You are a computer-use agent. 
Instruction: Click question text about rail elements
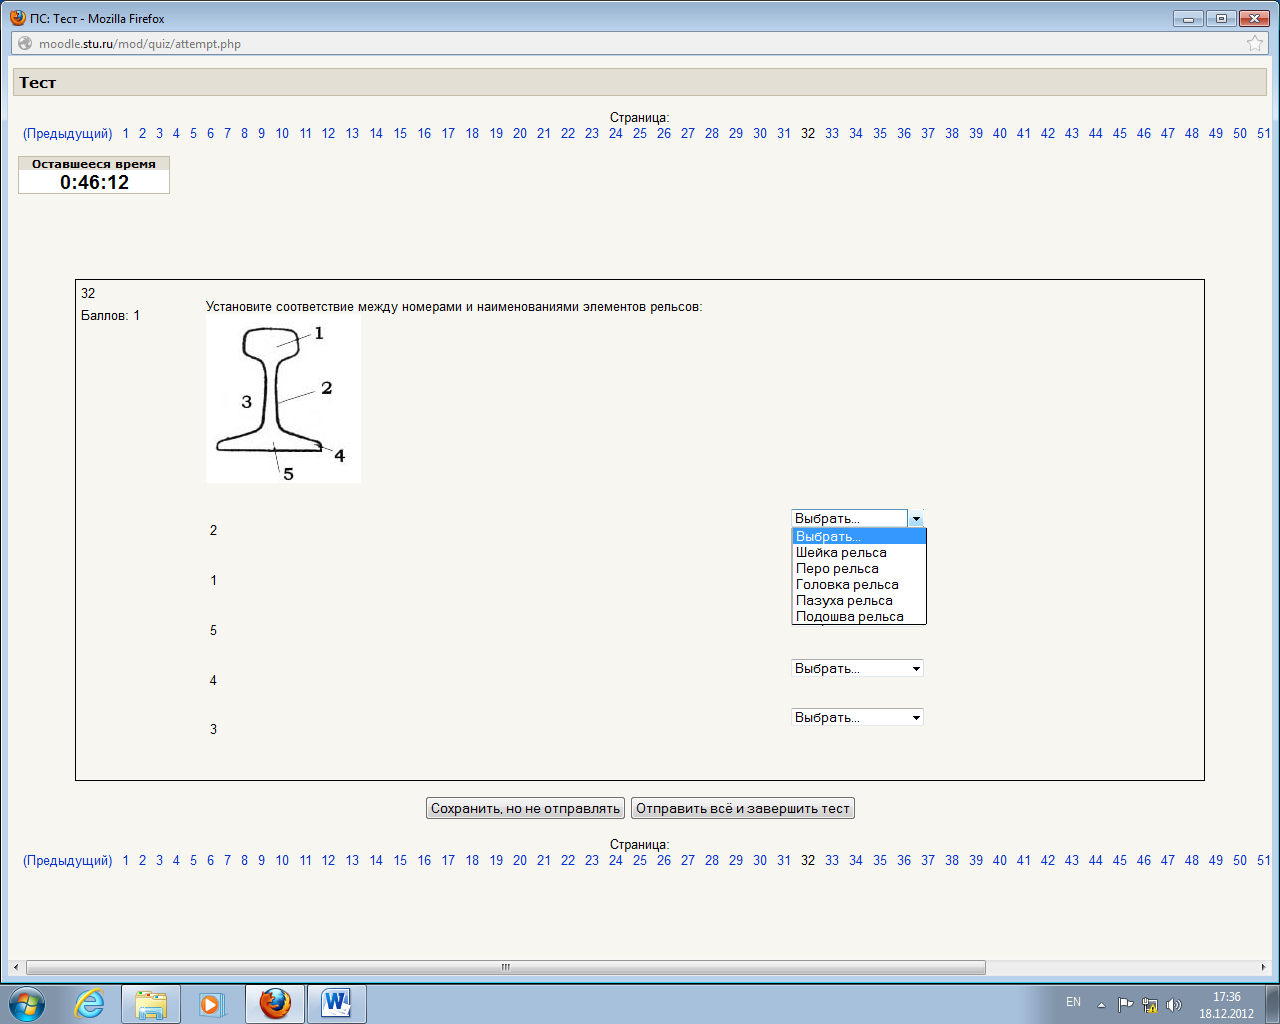(454, 307)
